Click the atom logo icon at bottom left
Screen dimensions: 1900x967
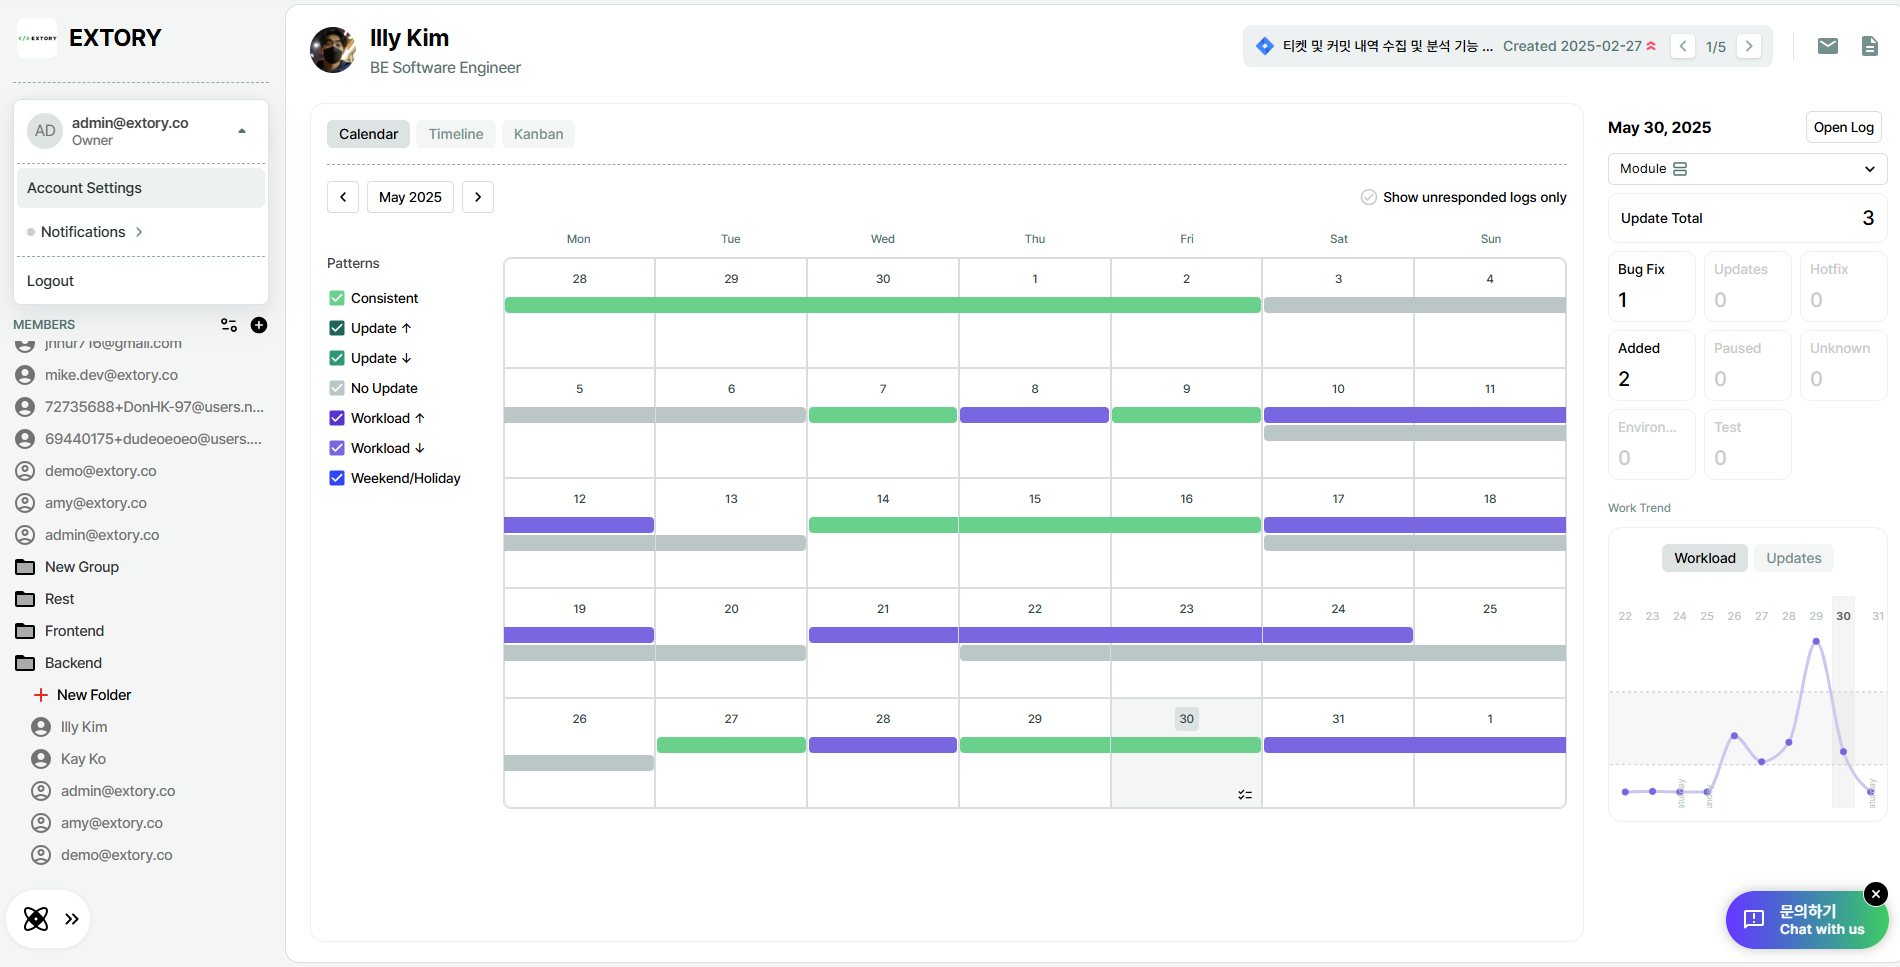pos(36,919)
